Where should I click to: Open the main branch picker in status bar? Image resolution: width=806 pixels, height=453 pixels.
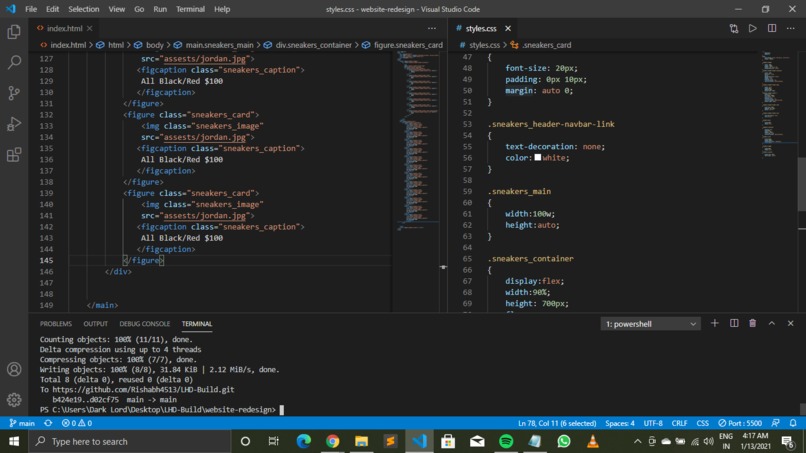tap(21, 423)
